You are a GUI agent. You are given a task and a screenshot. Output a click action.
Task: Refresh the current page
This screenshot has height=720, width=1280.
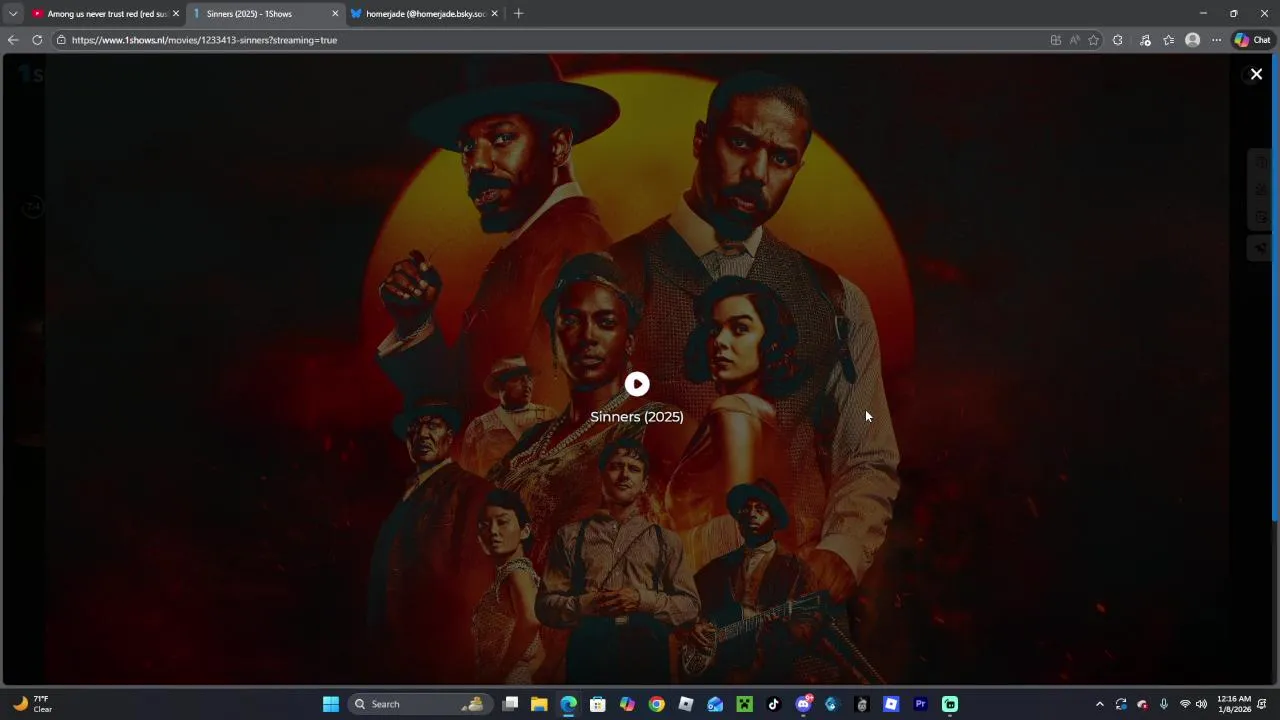point(37,40)
